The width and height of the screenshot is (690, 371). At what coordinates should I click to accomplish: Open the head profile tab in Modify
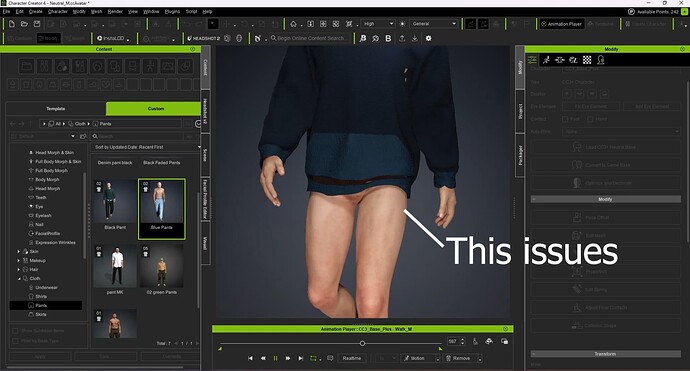point(601,60)
